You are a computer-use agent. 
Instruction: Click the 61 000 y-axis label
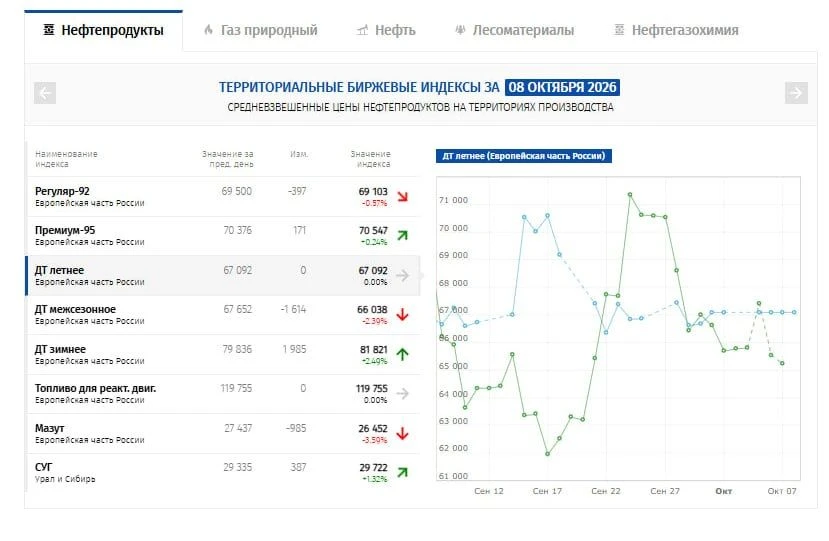point(453,476)
